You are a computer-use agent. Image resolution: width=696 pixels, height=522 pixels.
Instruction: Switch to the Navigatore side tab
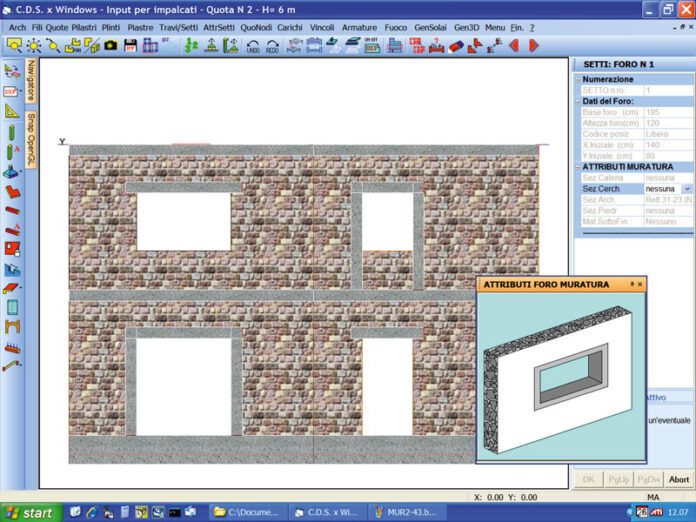pos(31,80)
